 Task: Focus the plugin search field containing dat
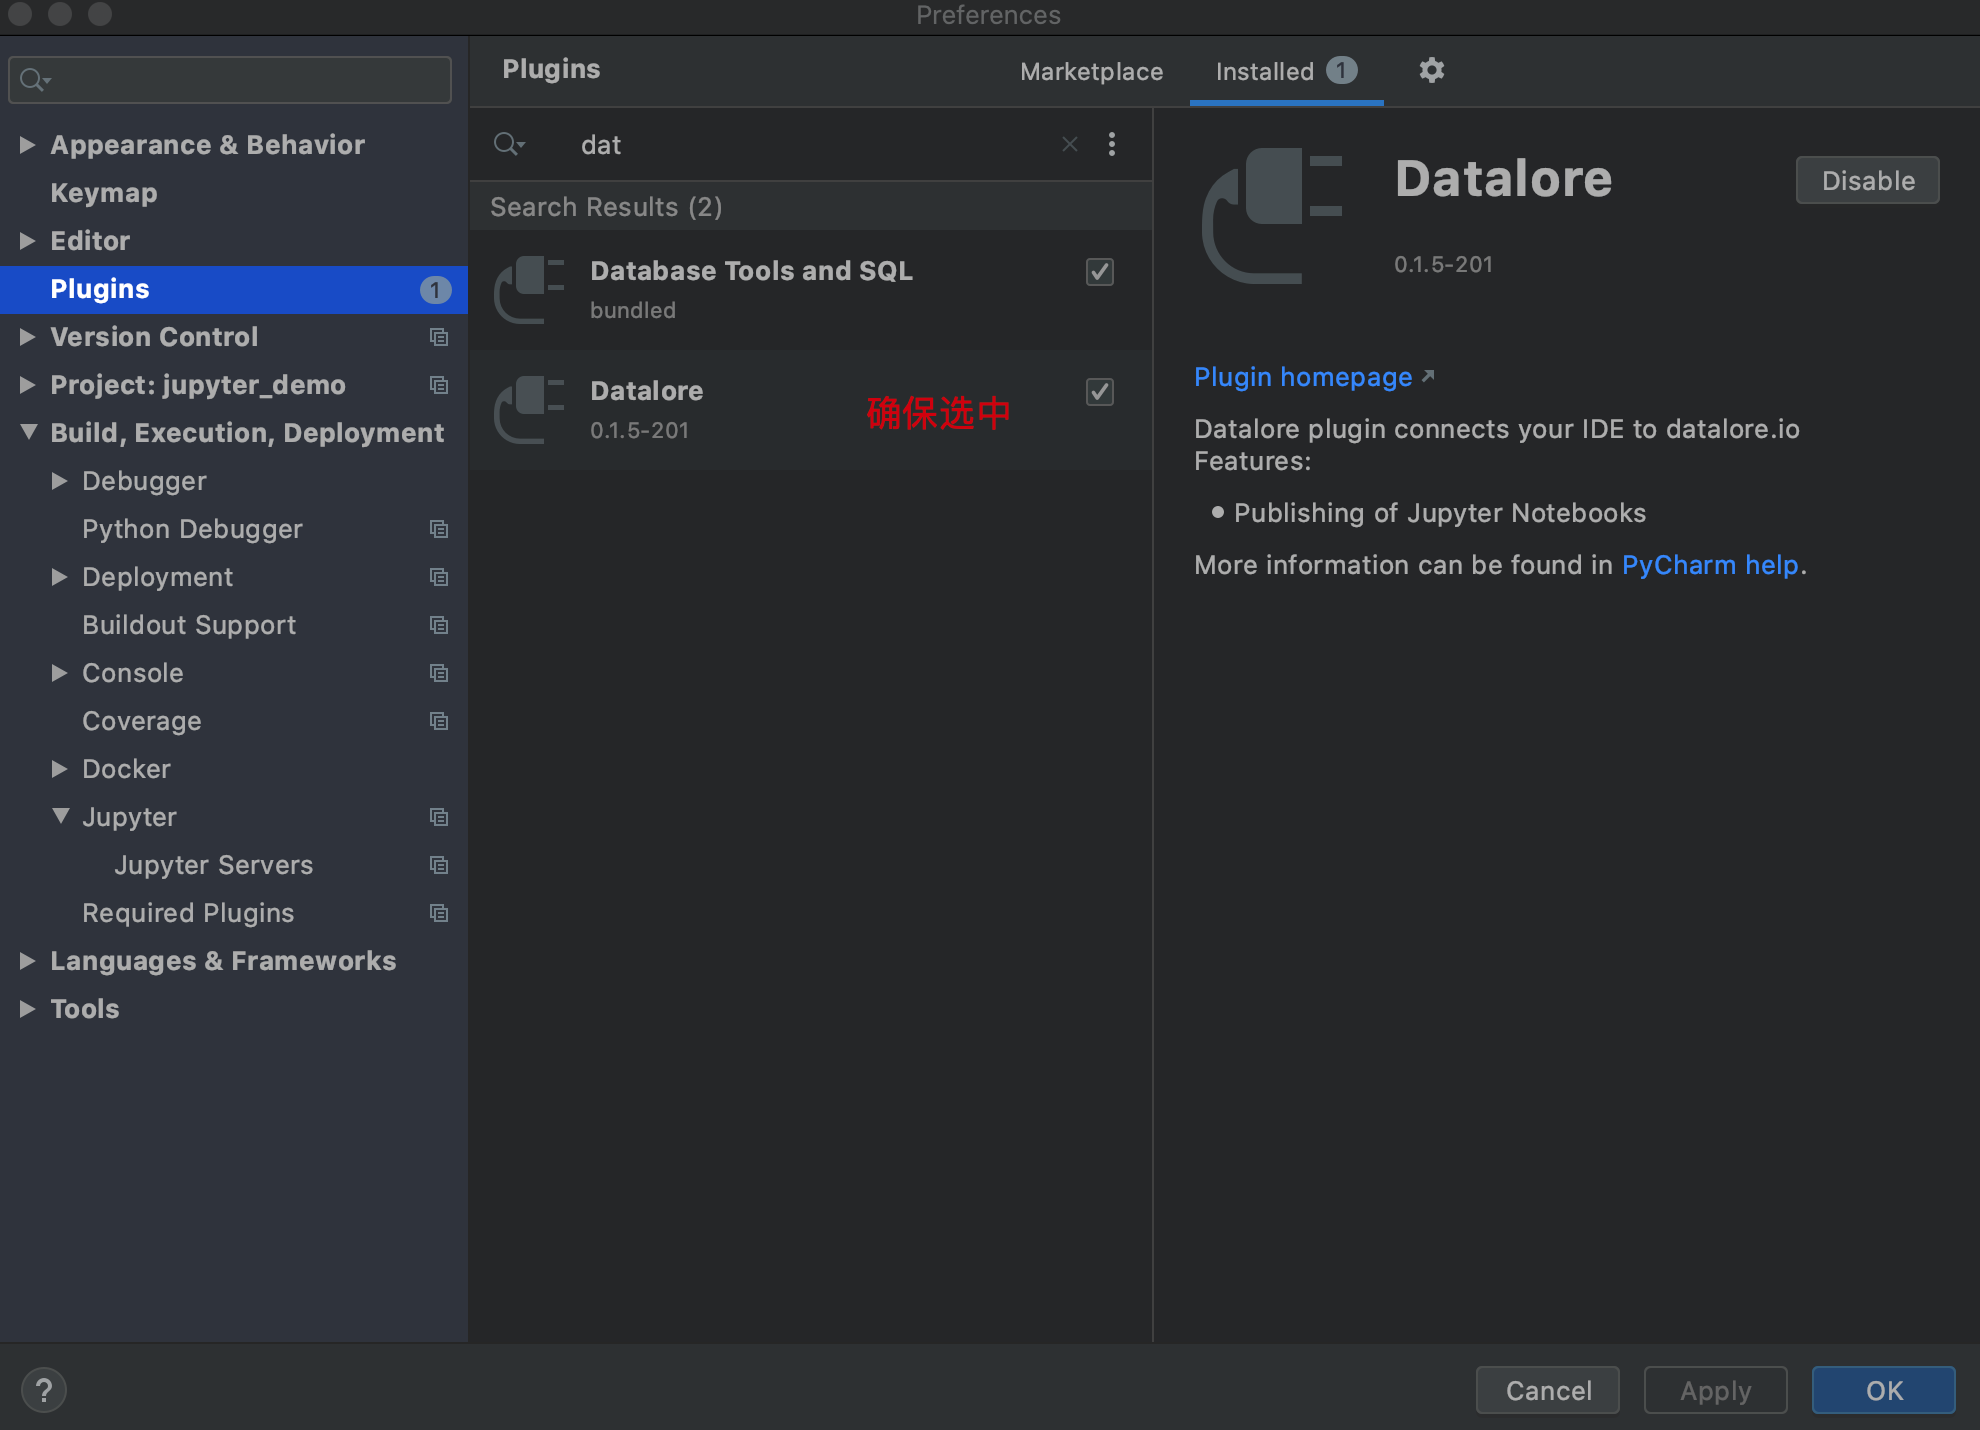[x=810, y=145]
